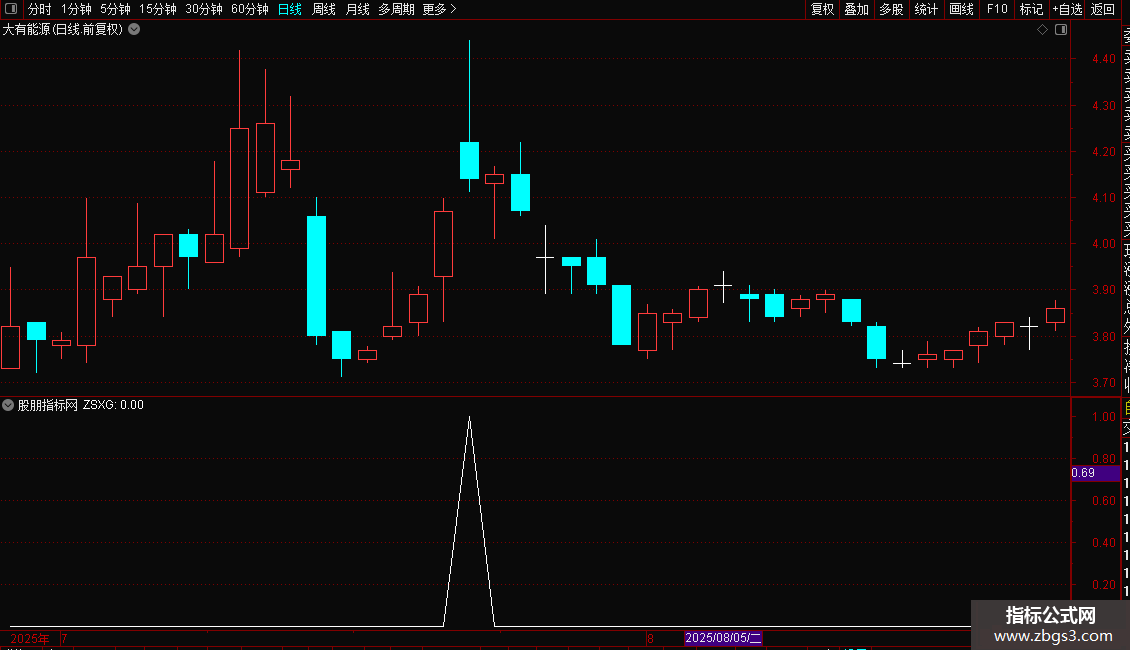1130x650 pixels.
Task: Click the 2025年 label on time axis
Action: click(x=30, y=638)
